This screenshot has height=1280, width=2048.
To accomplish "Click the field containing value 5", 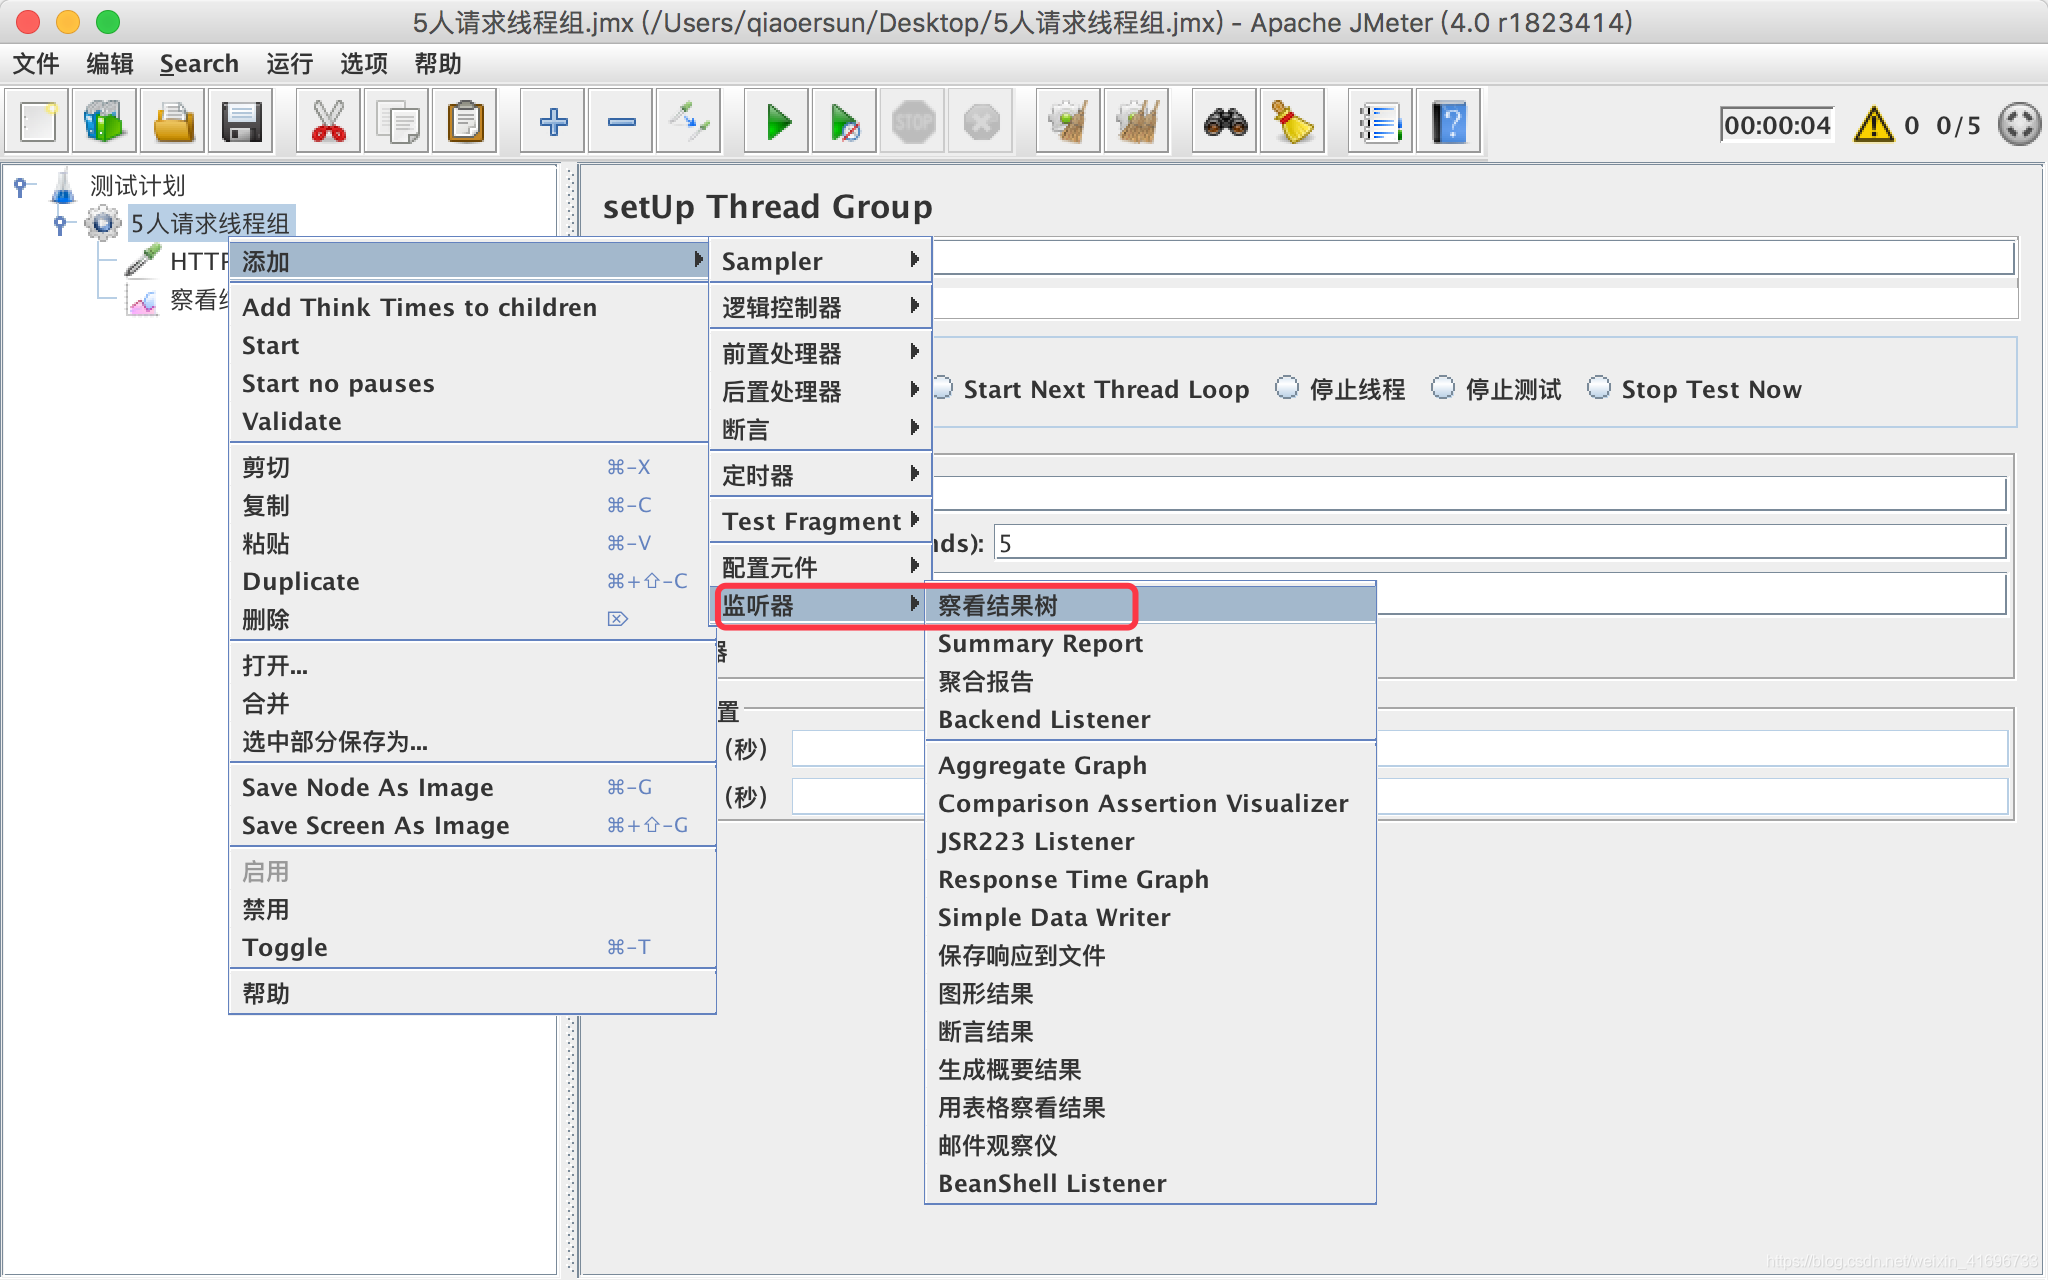I will (x=1500, y=543).
